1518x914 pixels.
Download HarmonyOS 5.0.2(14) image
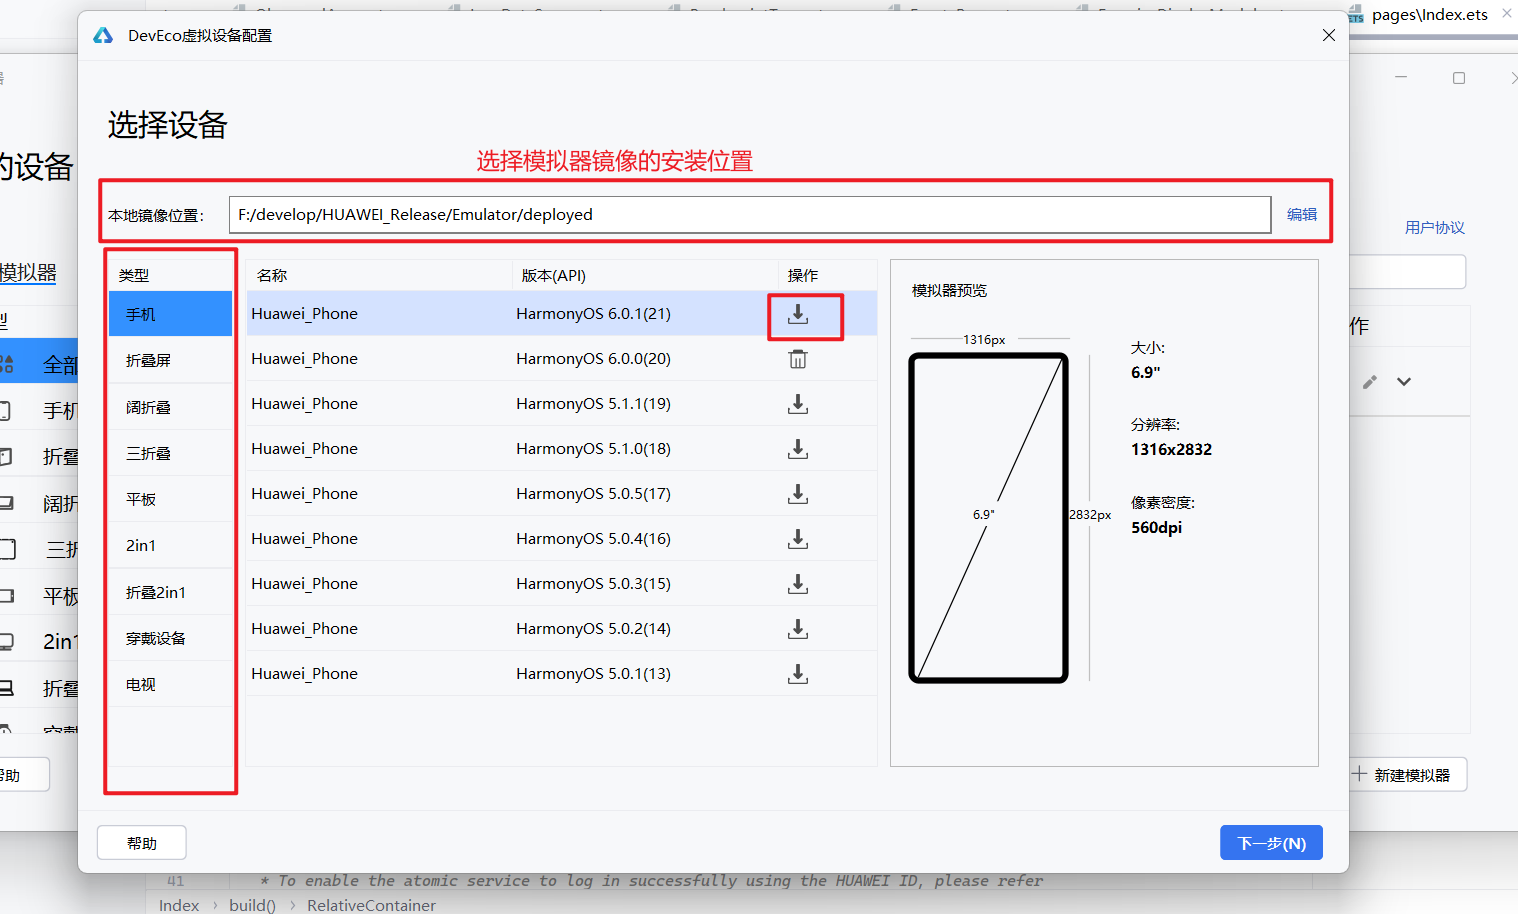click(797, 629)
